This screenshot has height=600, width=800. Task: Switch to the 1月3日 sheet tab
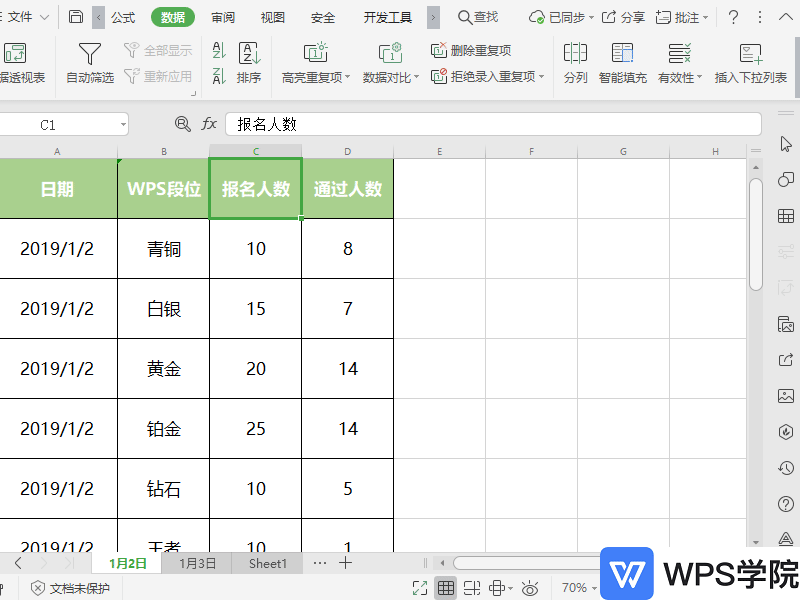point(197,563)
